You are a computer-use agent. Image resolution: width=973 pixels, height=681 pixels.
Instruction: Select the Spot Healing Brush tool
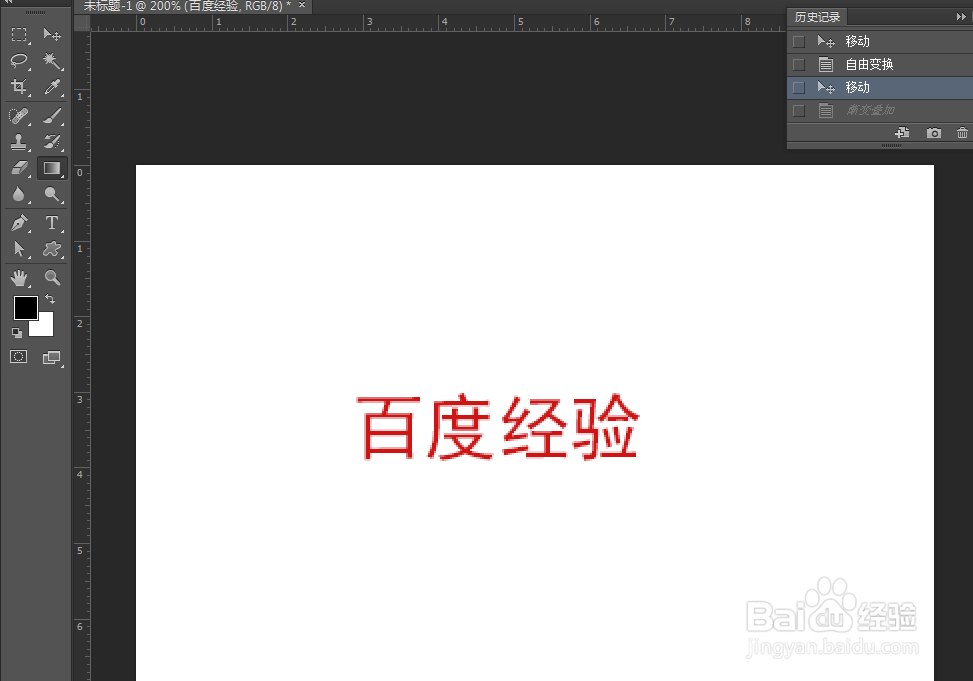19,115
